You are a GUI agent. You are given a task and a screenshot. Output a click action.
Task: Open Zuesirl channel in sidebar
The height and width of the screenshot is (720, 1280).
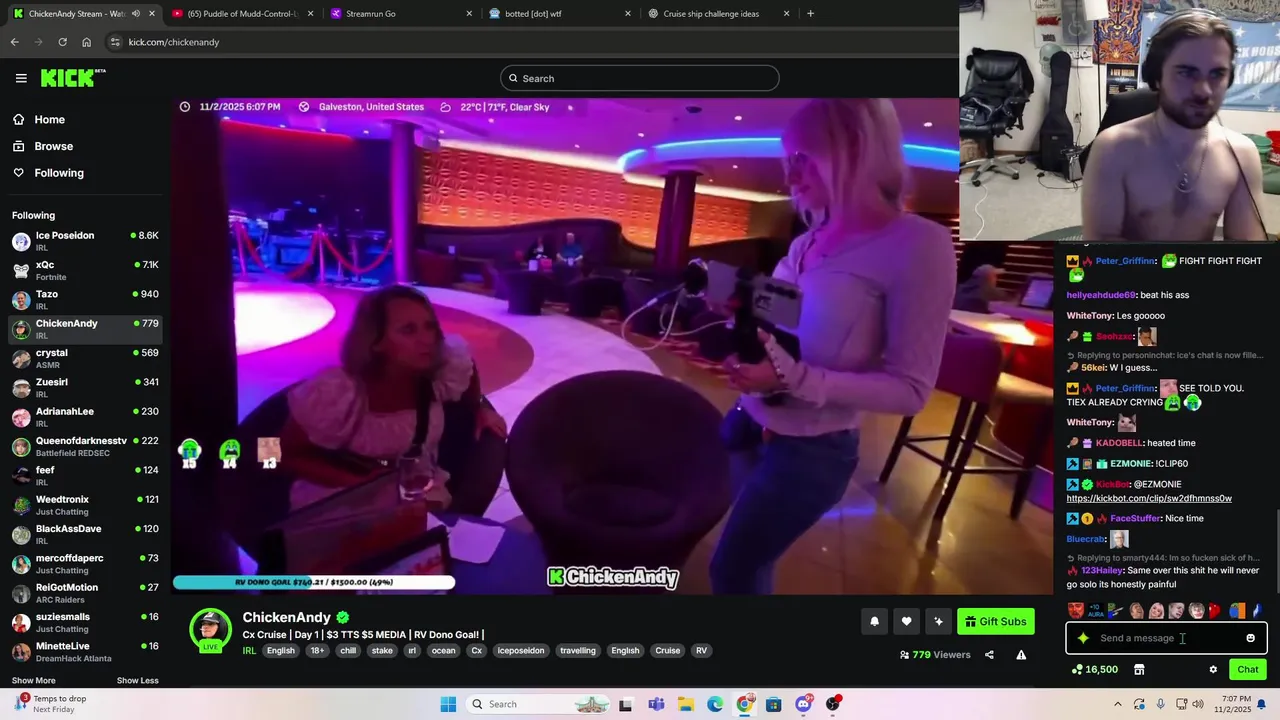(85, 387)
